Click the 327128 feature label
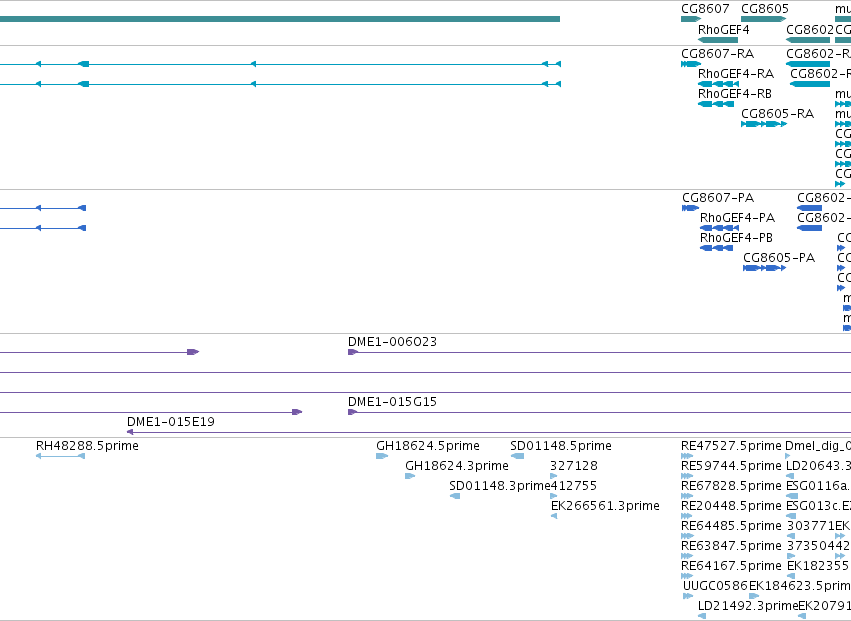This screenshot has height=621, width=851. [574, 466]
